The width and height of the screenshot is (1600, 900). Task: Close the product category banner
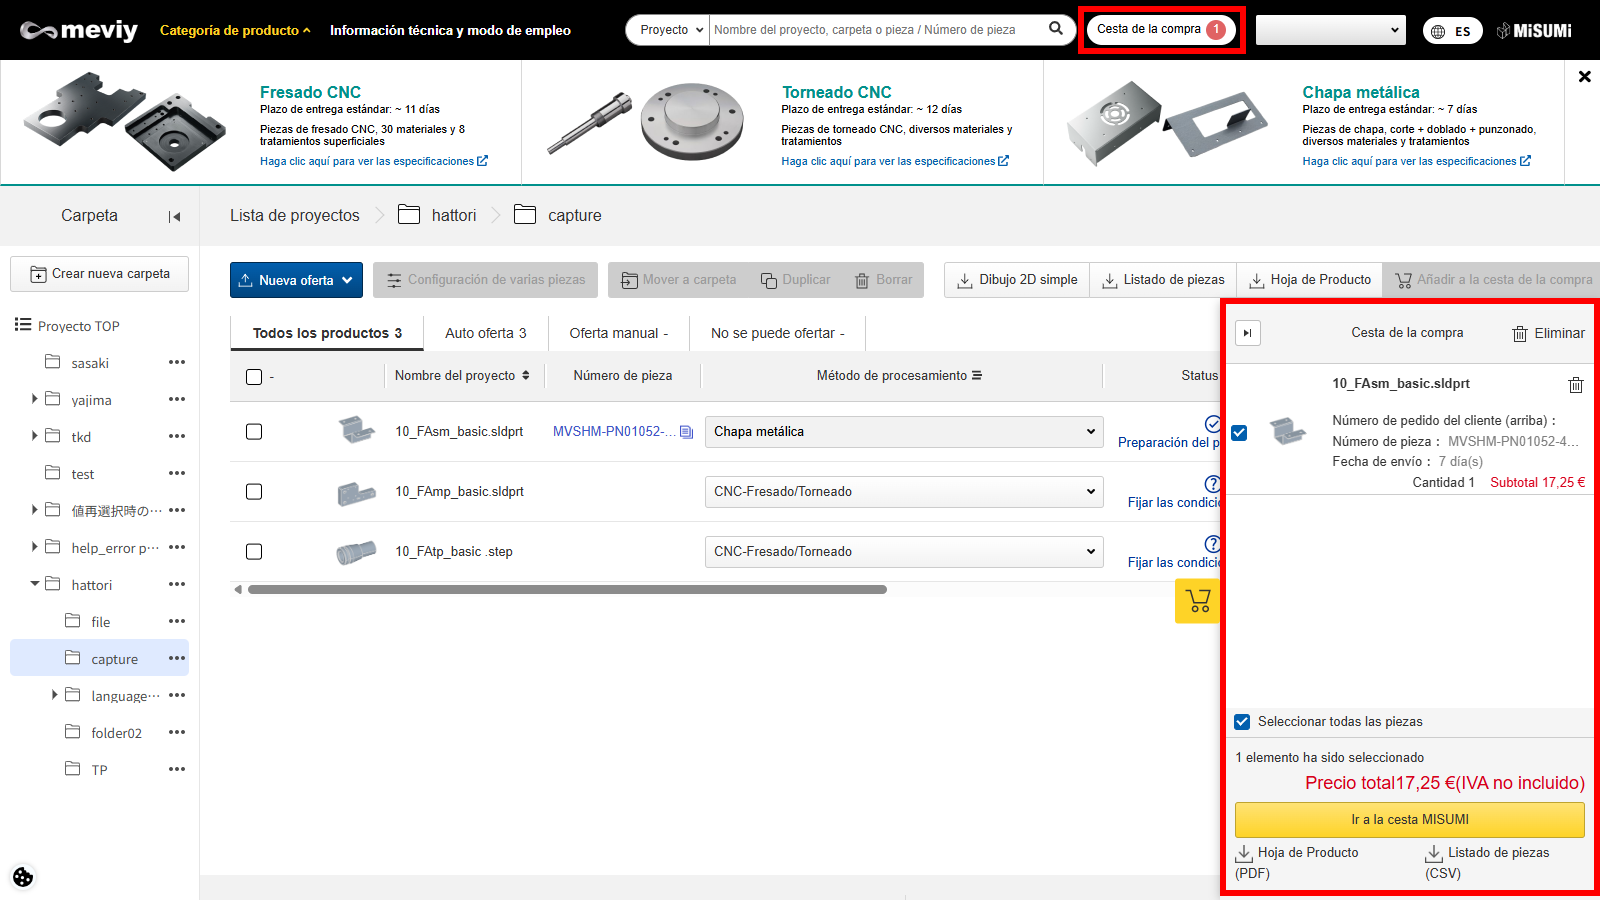1584,77
